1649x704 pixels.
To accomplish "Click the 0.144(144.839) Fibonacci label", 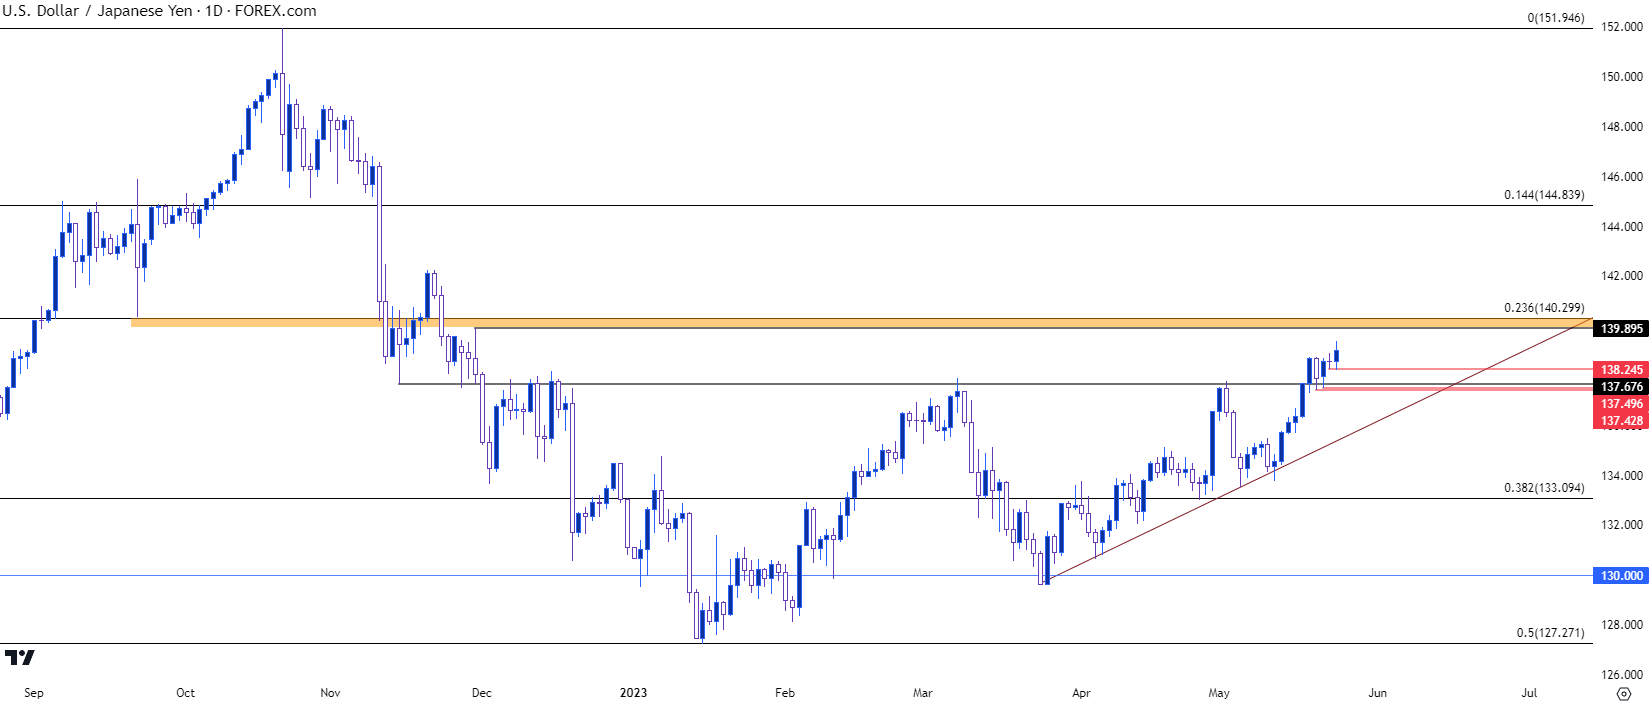I will click(1544, 195).
